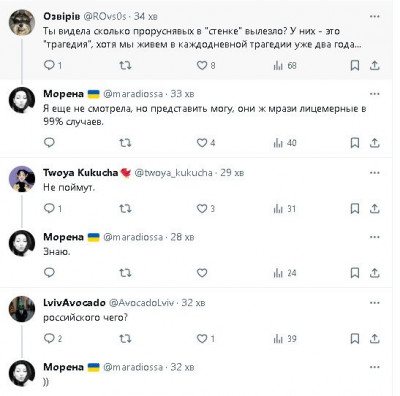Share the Морена tweet saying 'Знаю.'
This screenshot has width=400, height=396.
point(375,273)
